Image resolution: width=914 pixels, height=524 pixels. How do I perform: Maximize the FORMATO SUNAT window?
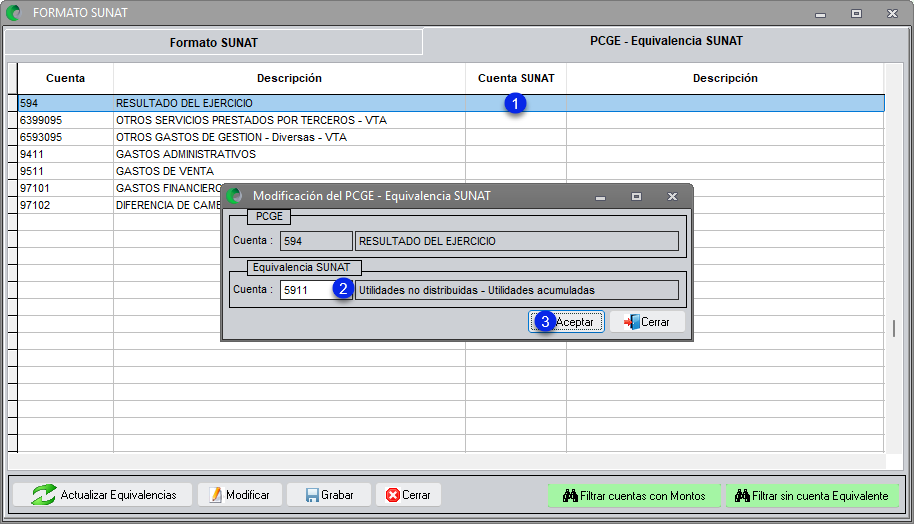pos(856,13)
